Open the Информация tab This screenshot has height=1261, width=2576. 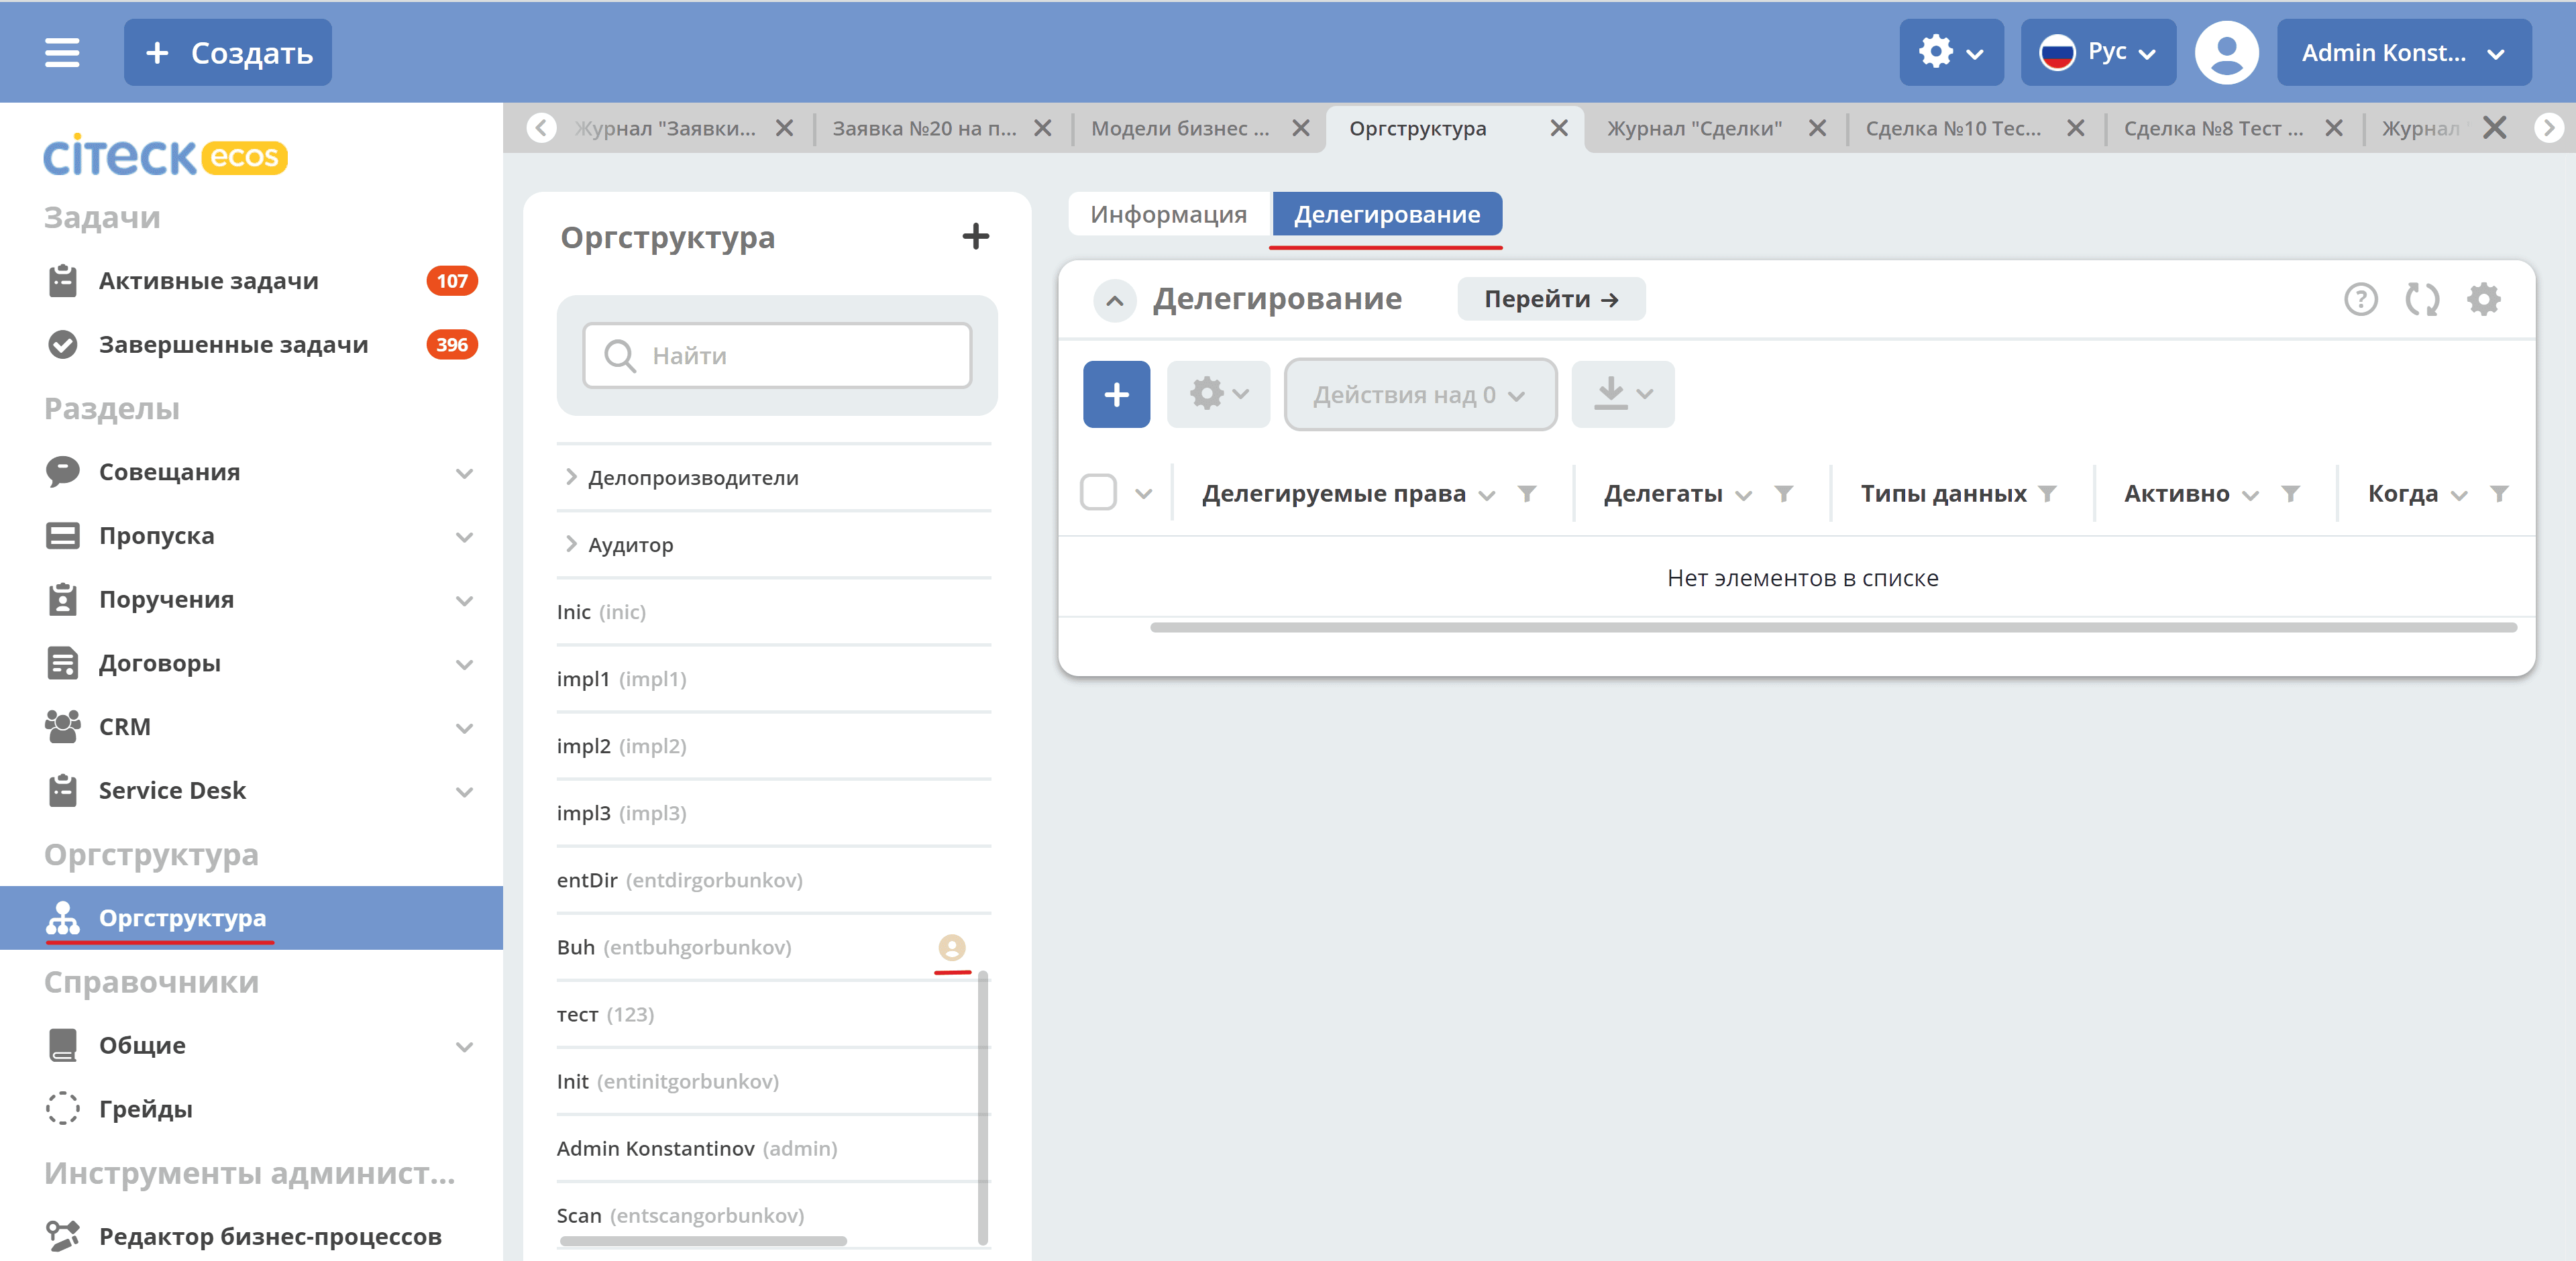[1168, 214]
